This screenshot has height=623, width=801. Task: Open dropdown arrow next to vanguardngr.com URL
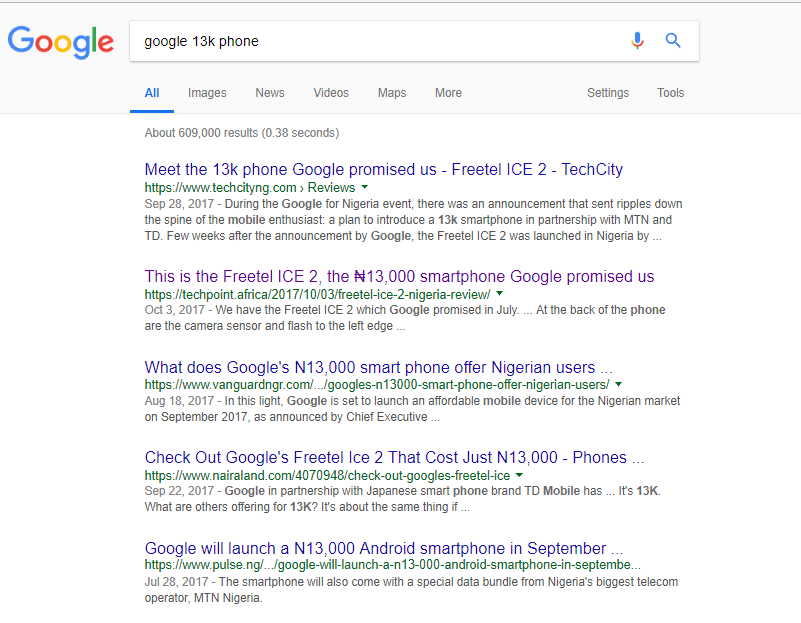coord(619,384)
